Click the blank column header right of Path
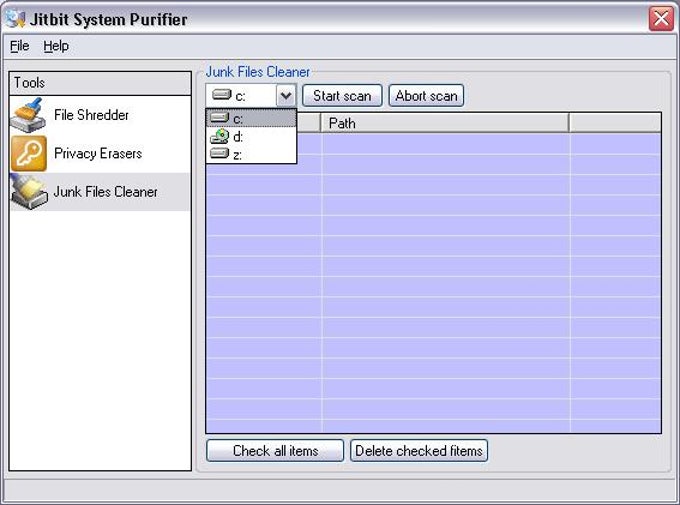This screenshot has width=680, height=505. point(615,123)
